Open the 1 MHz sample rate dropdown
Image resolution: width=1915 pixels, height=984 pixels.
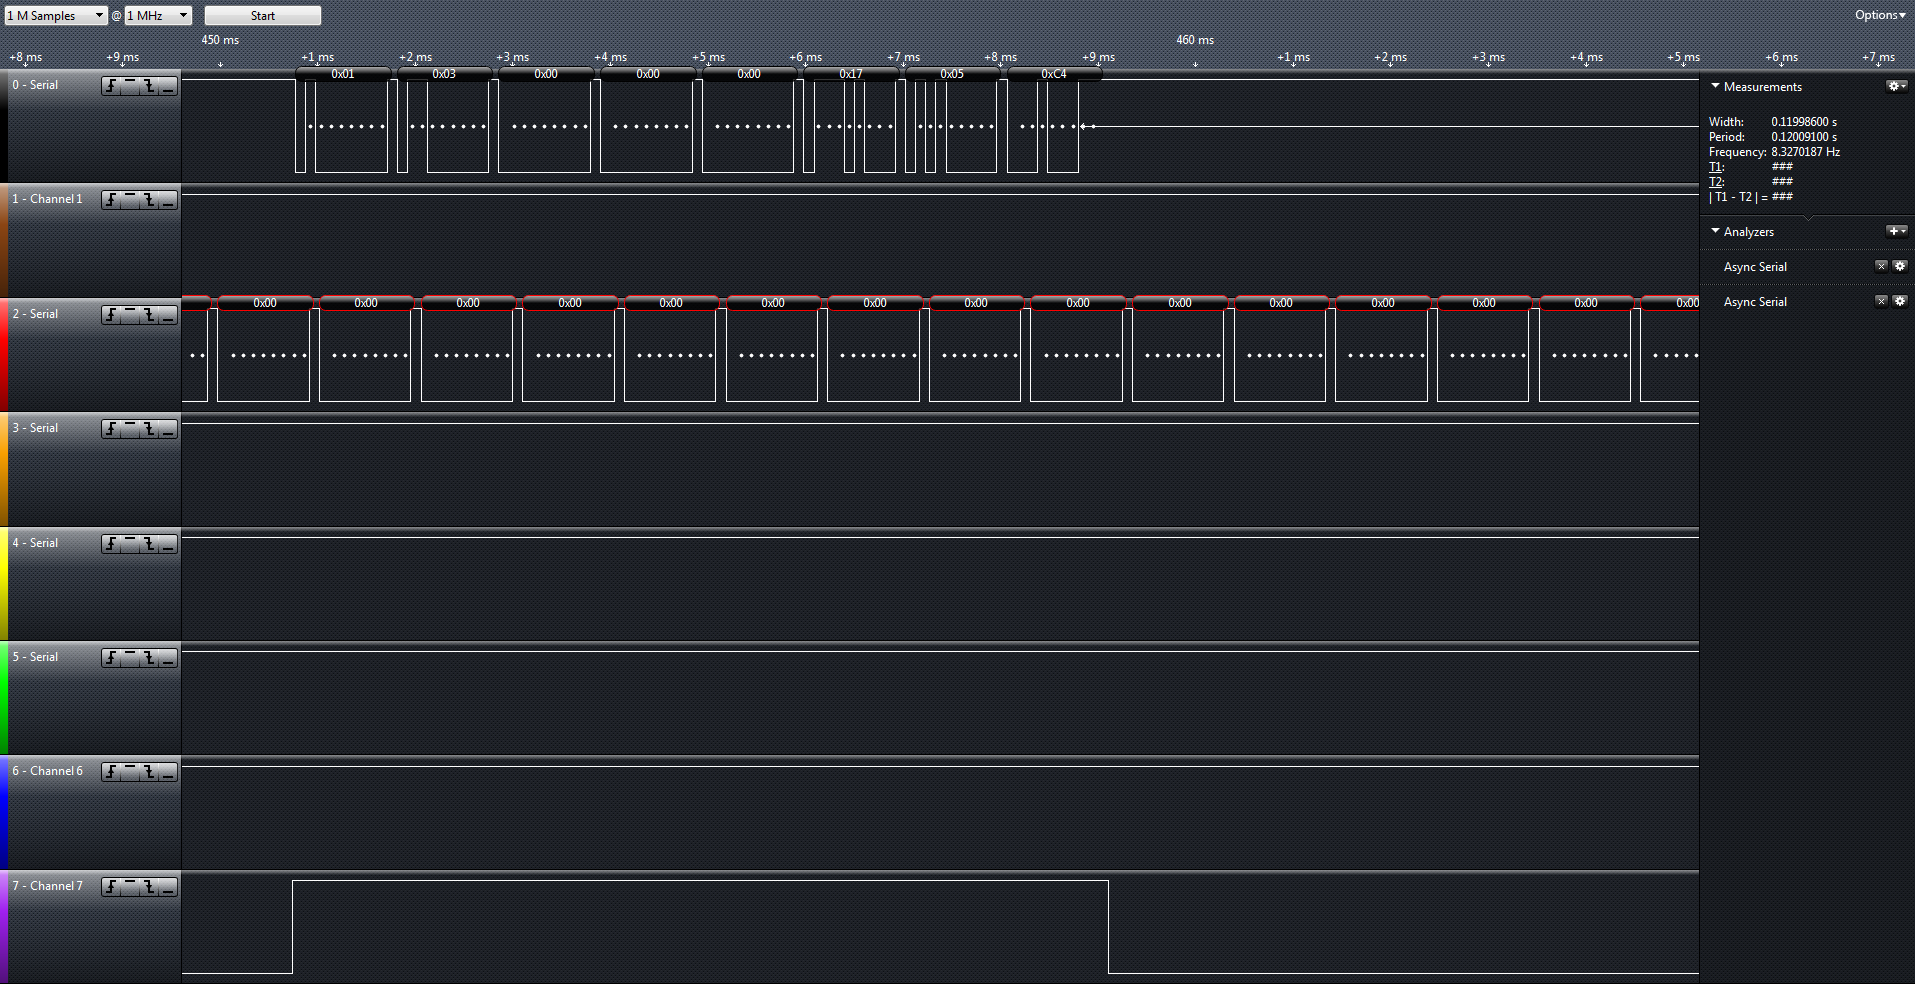[x=158, y=15]
